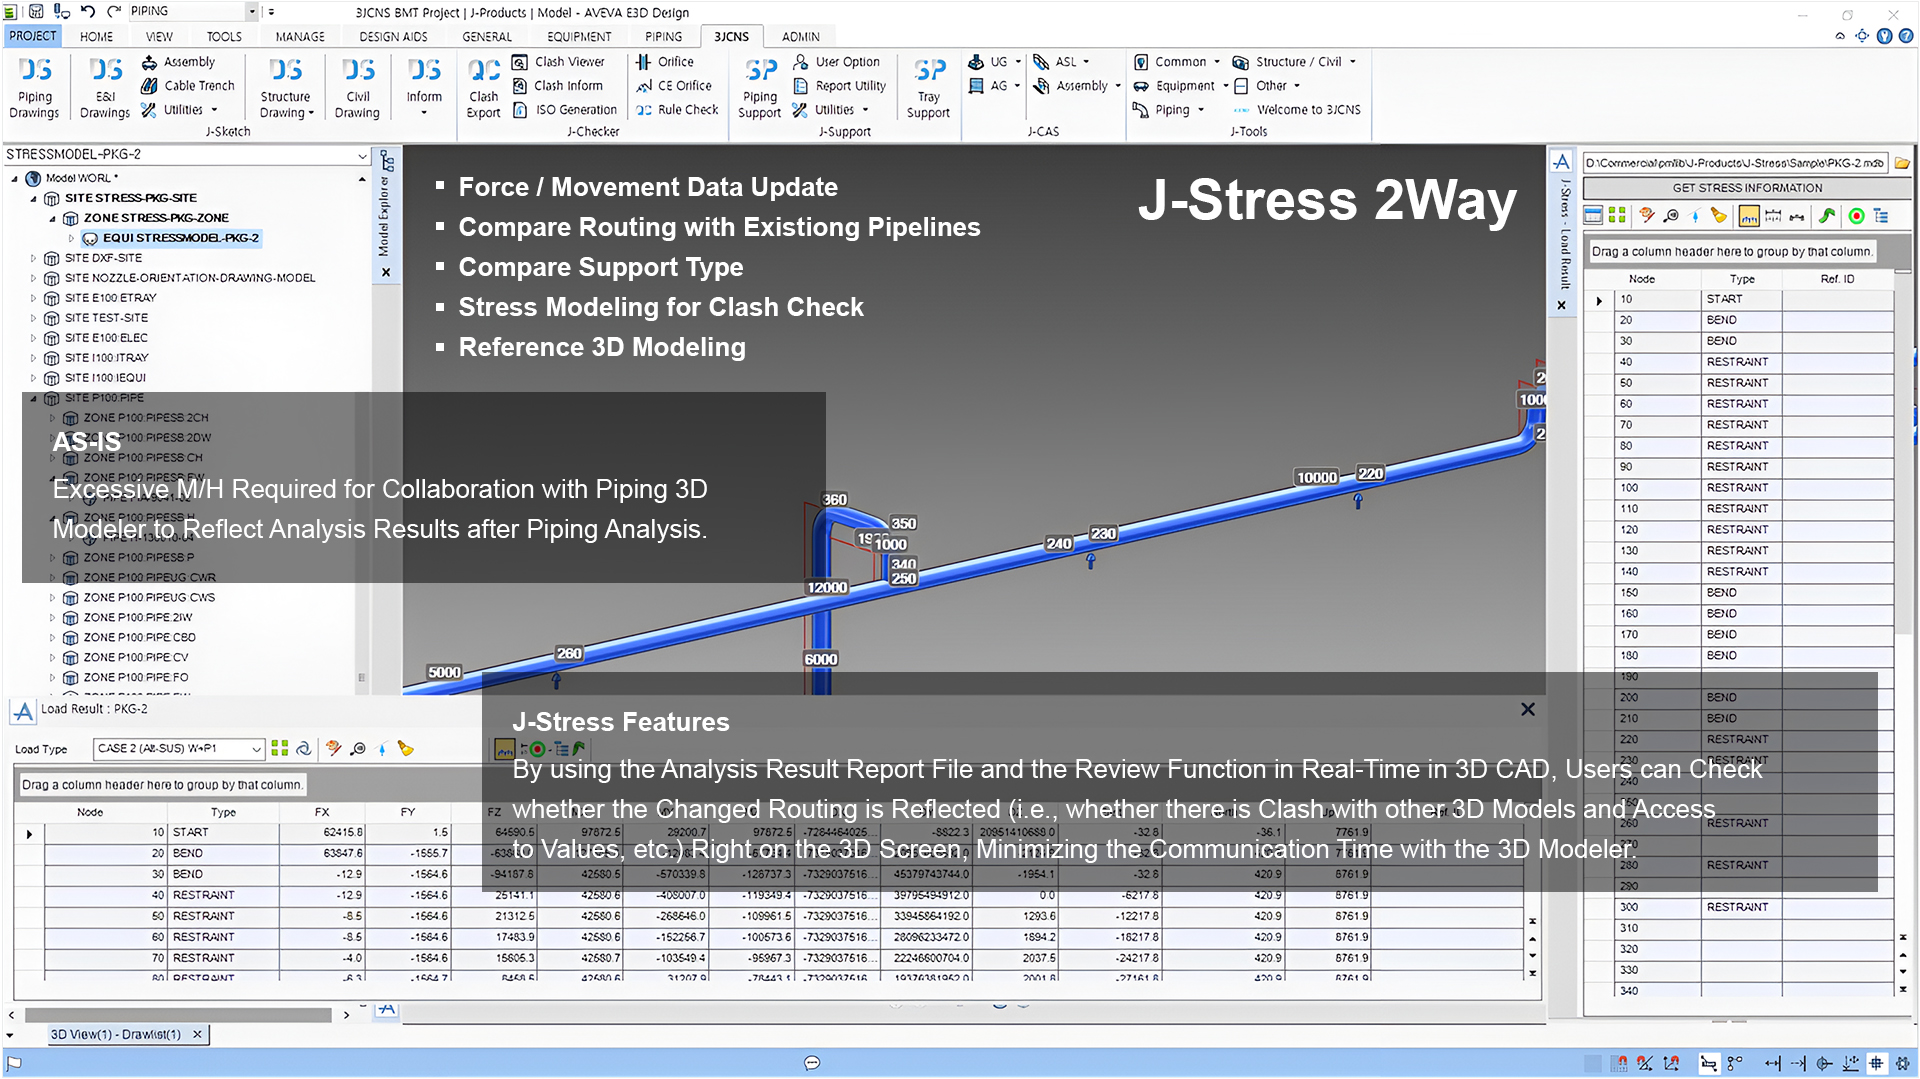The image size is (1920, 1079).
Task: Open the Load Type combo box
Action: coord(179,749)
